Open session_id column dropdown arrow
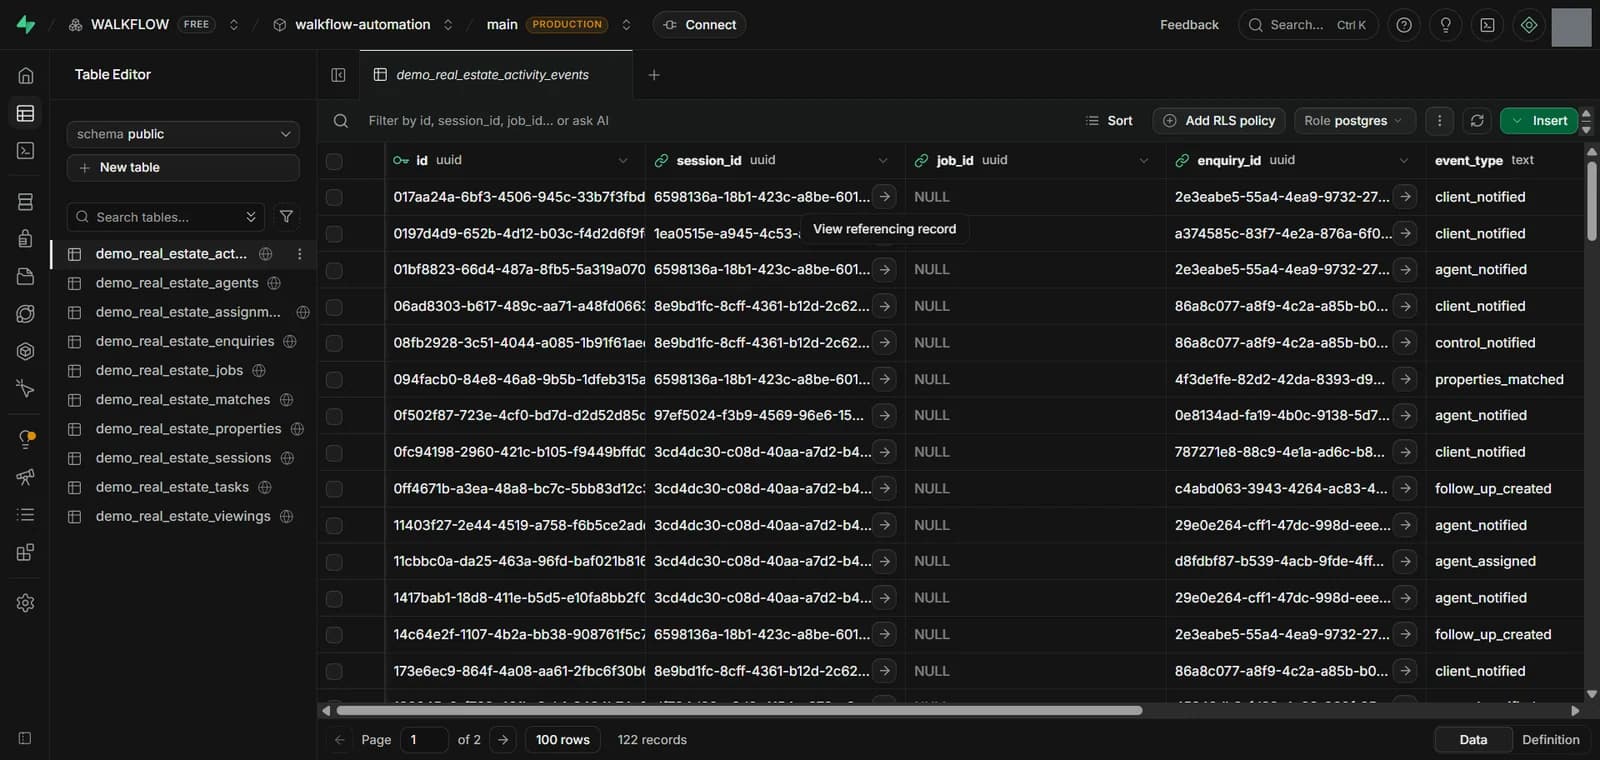1600x760 pixels. 883,161
